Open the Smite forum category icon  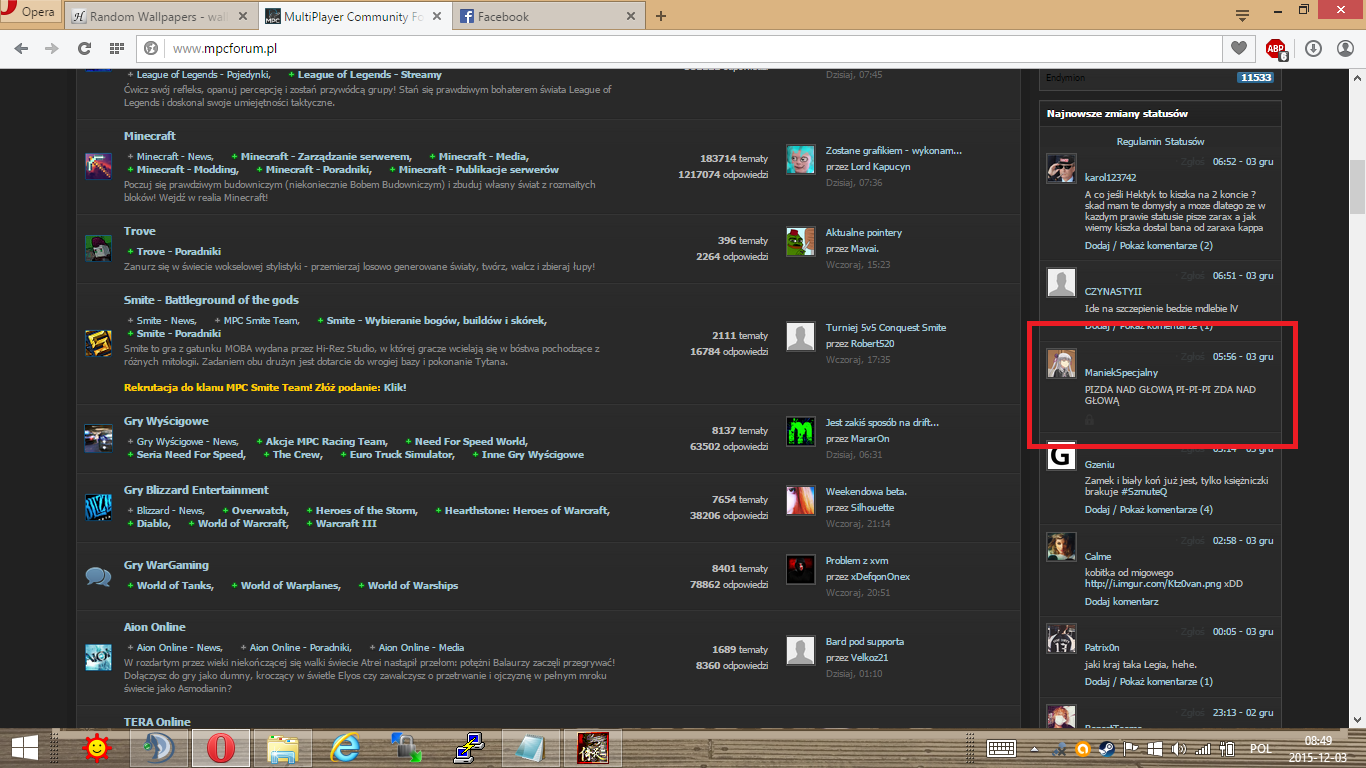[98, 344]
